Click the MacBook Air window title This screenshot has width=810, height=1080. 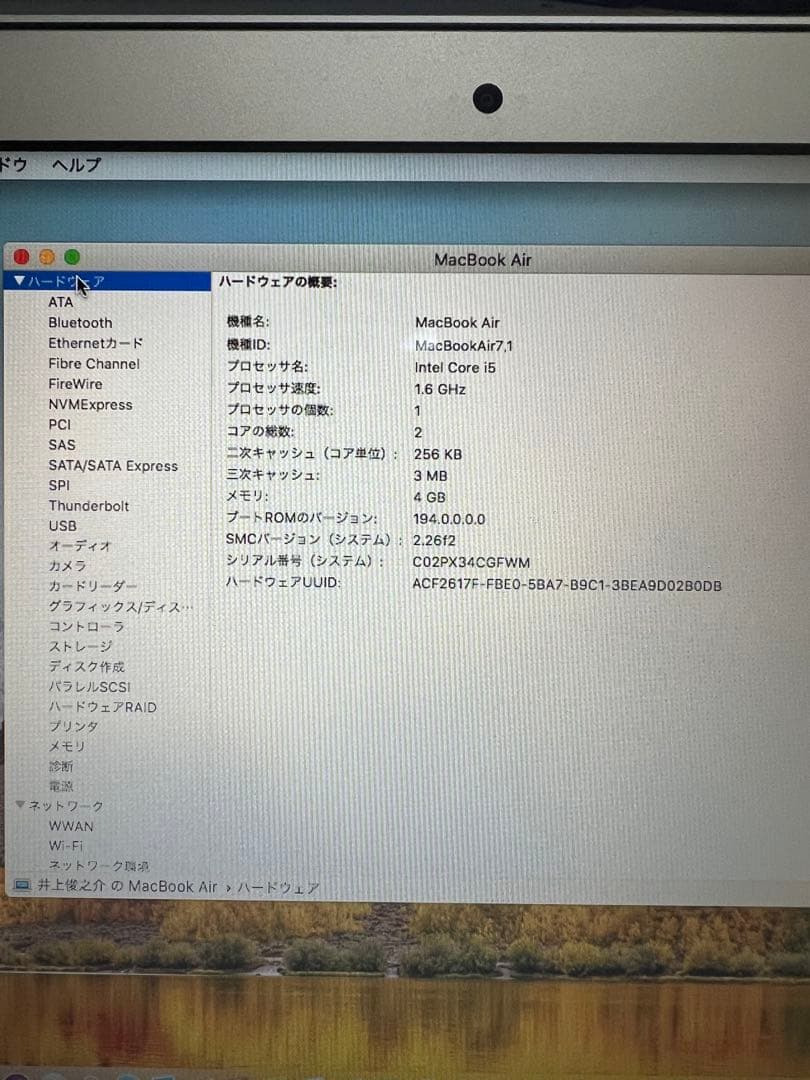pos(482,260)
